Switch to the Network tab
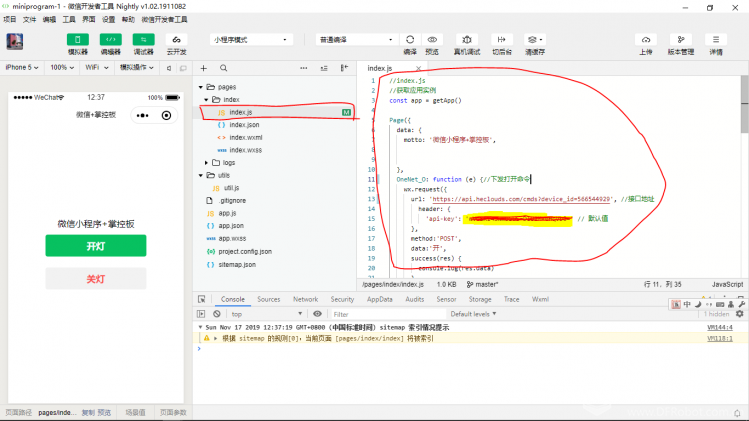This screenshot has height=421, width=749. tap(305, 300)
